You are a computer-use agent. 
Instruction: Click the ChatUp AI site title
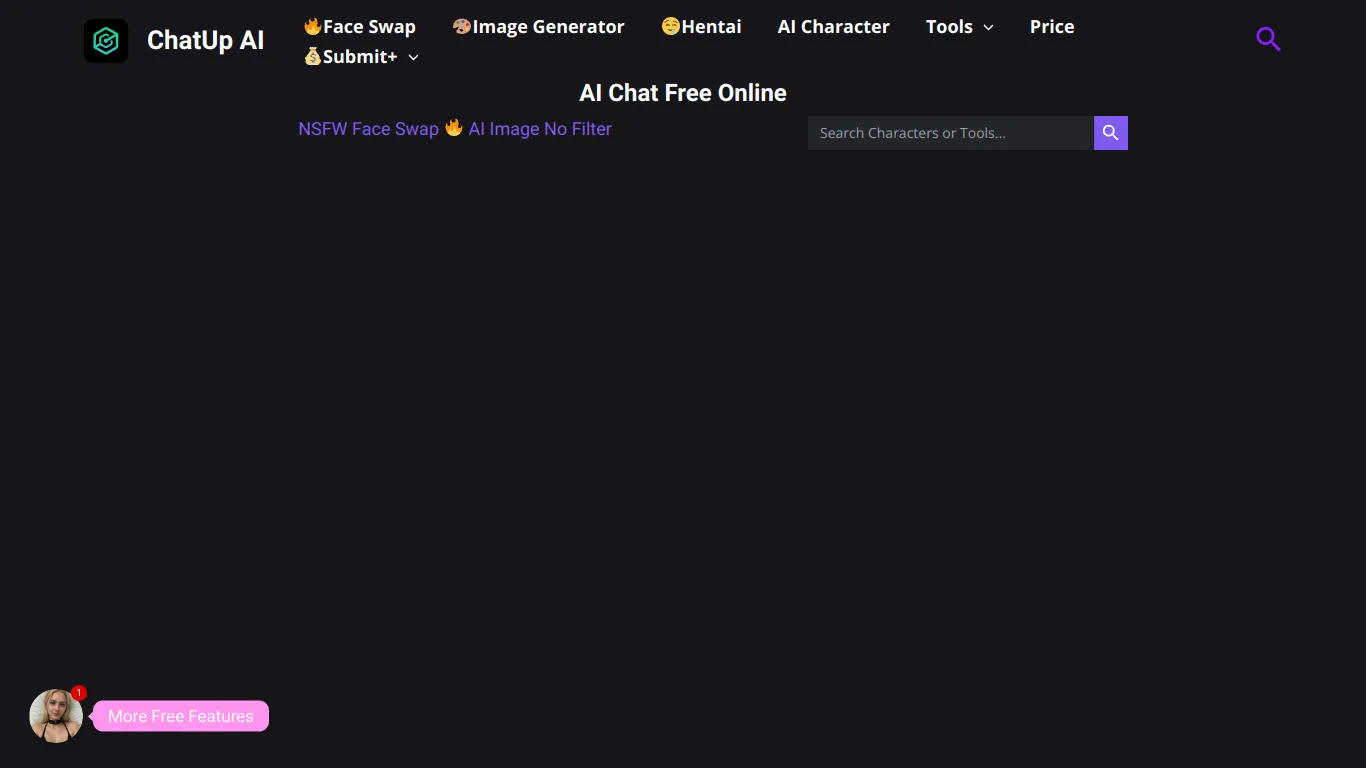pos(206,40)
